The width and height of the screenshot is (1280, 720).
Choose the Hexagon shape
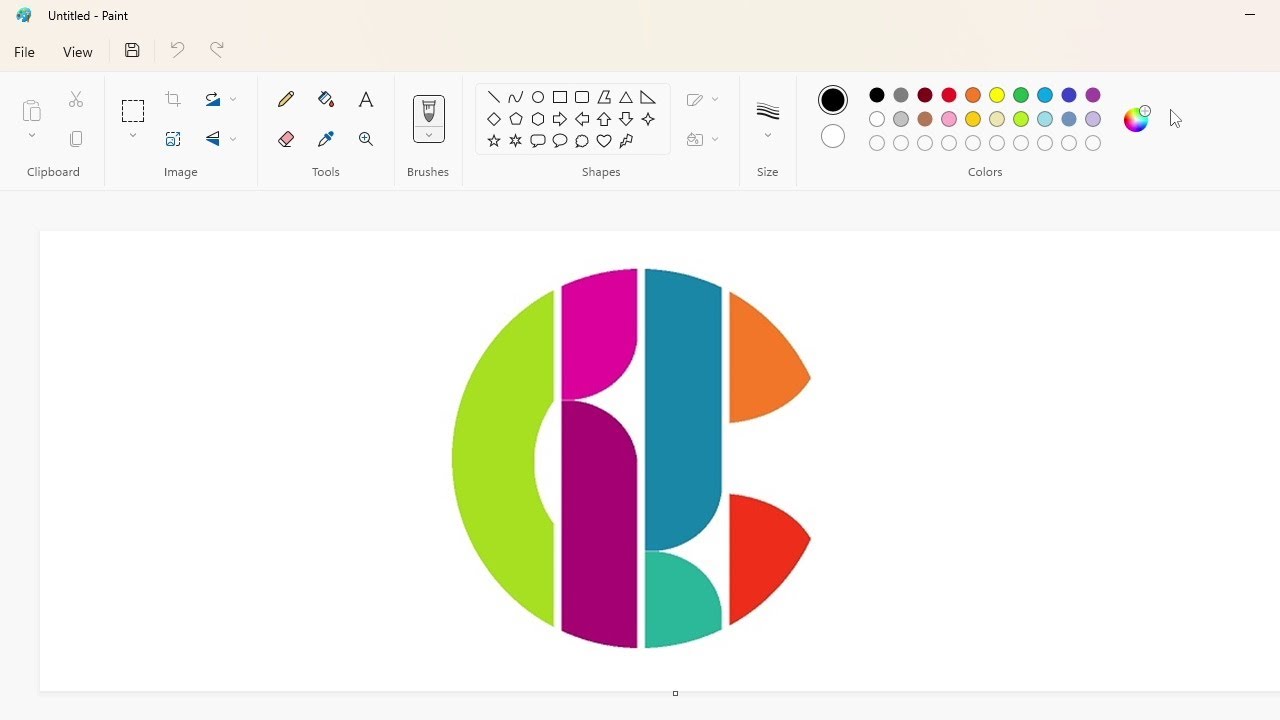pyautogui.click(x=538, y=119)
